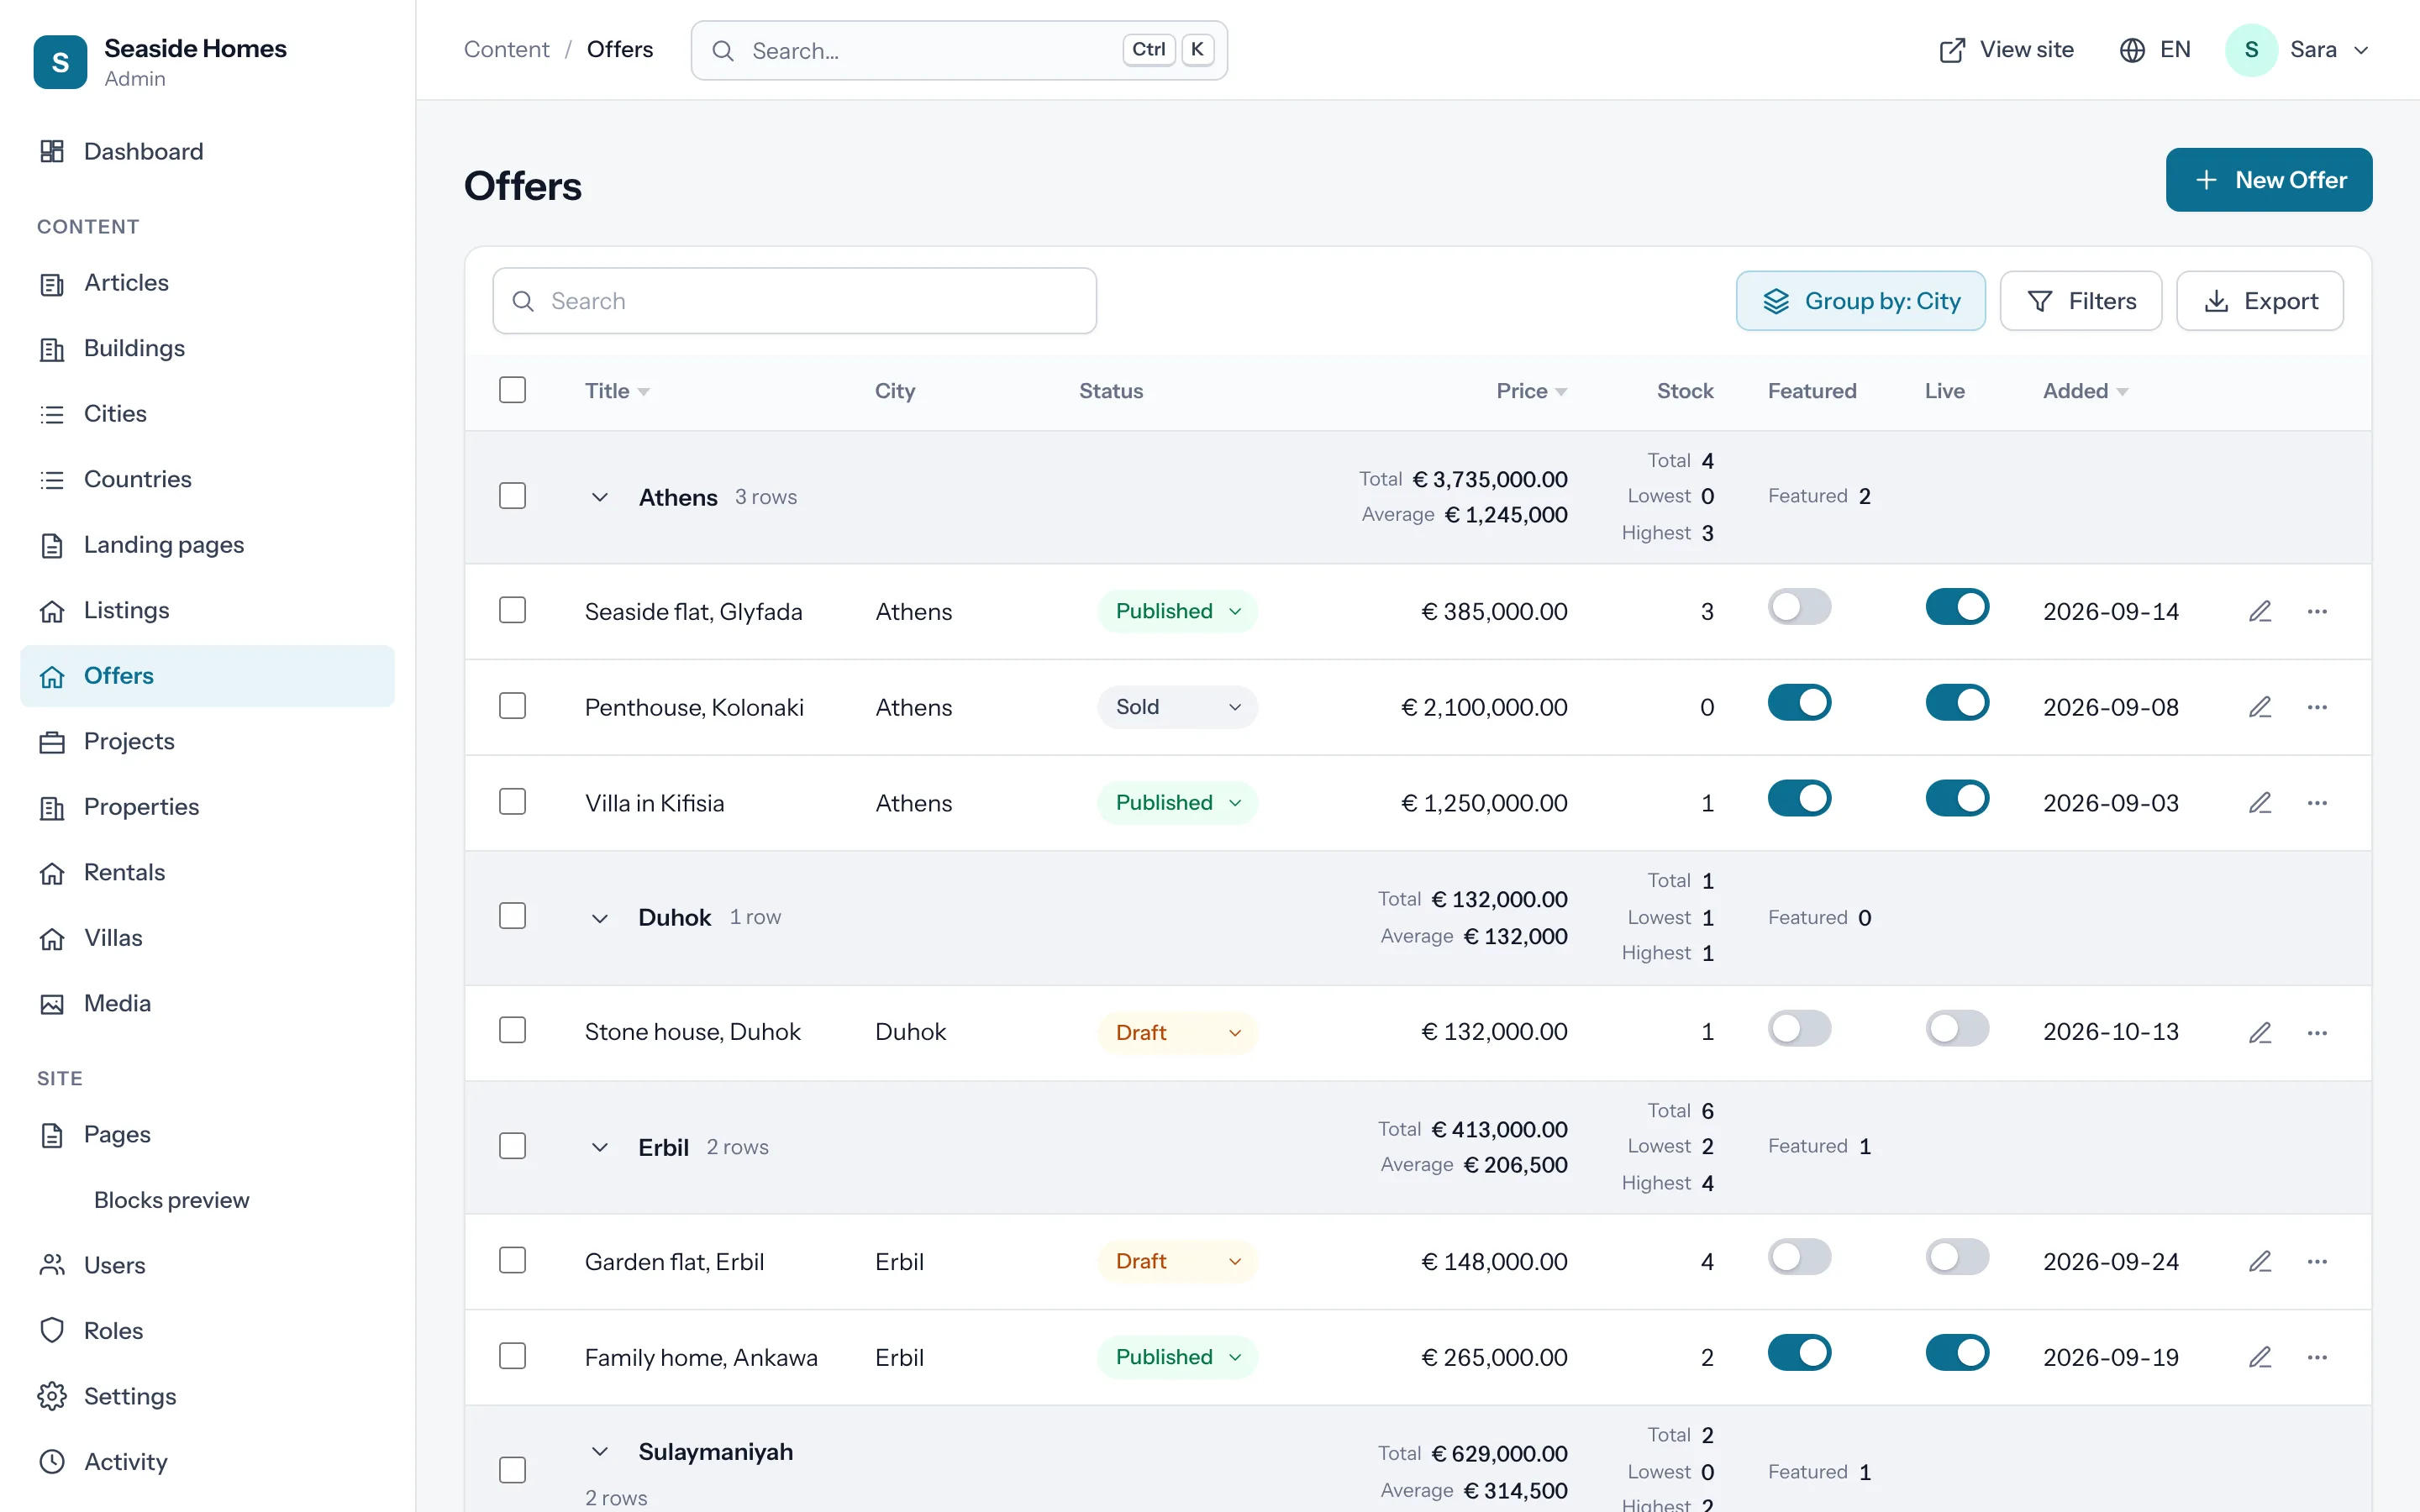This screenshot has width=2420, height=1512.
Task: Navigate to Media in the sidebar
Action: [x=207, y=1003]
